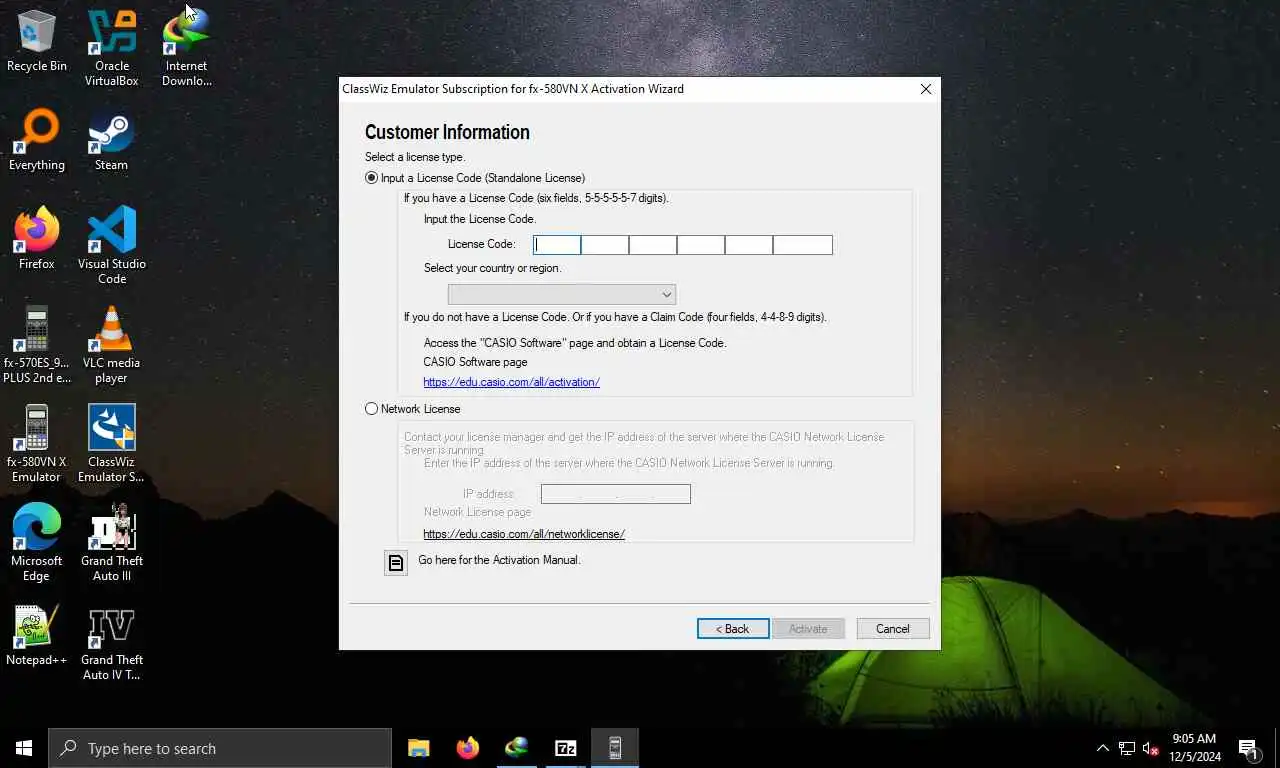
Task: Select the Grand Theft Auto IV icon
Action: [112, 641]
